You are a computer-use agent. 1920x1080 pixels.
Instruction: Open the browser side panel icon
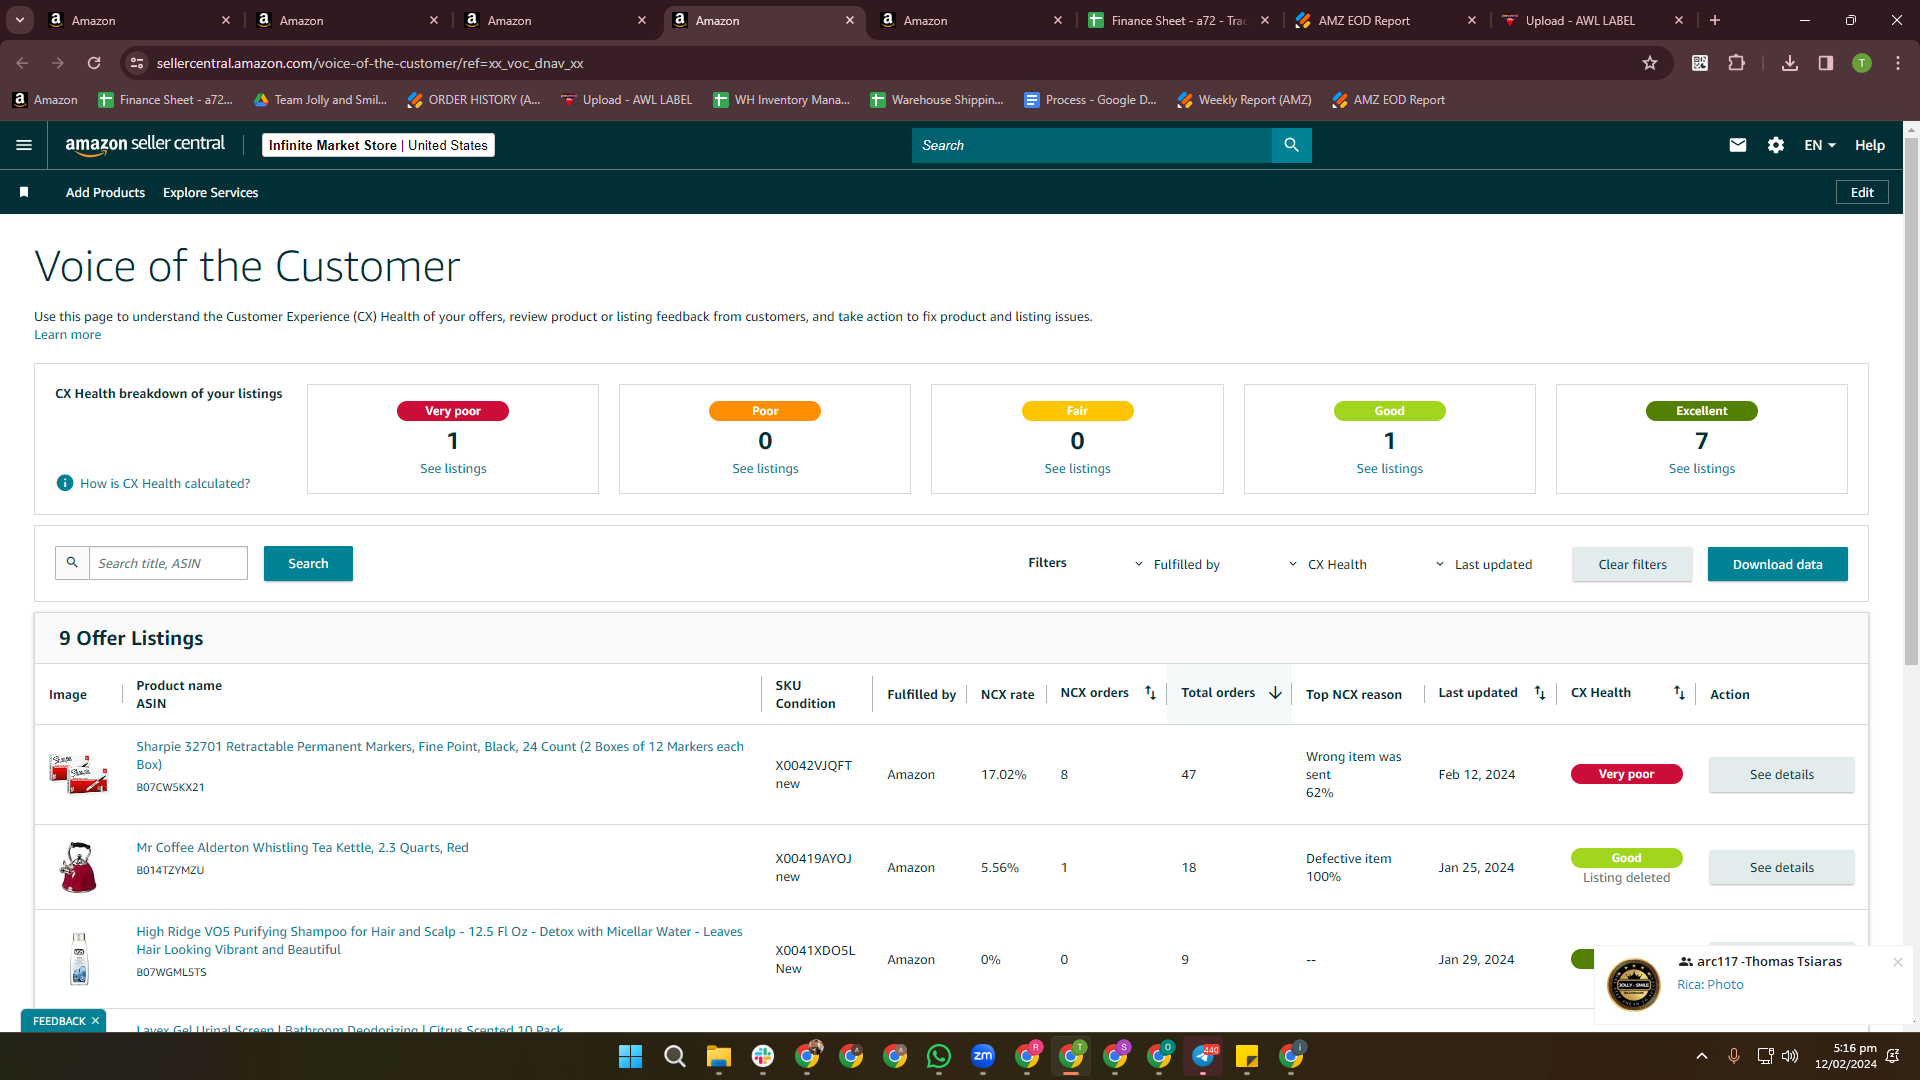[x=1826, y=63]
